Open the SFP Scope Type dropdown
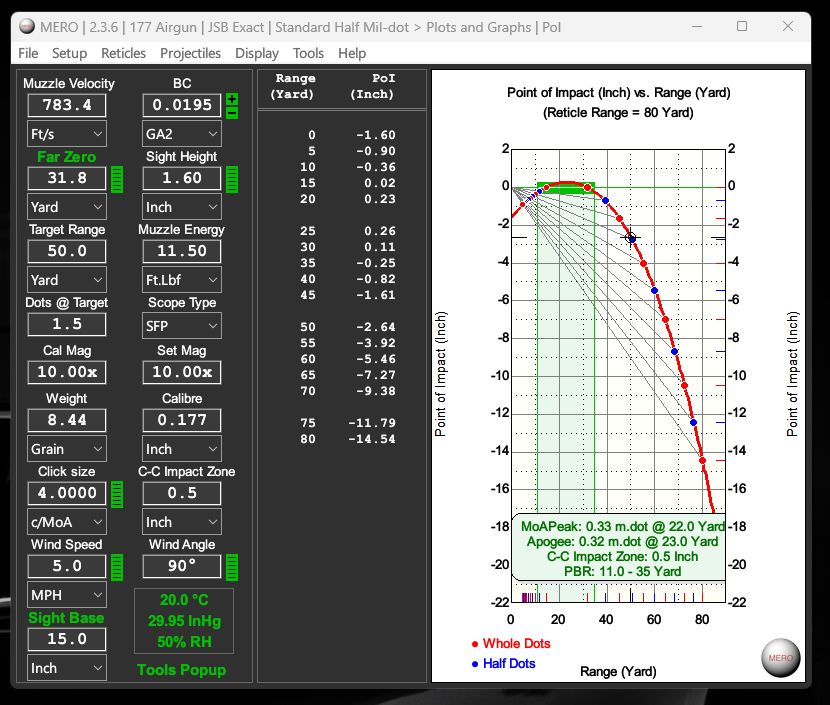 [x=182, y=326]
